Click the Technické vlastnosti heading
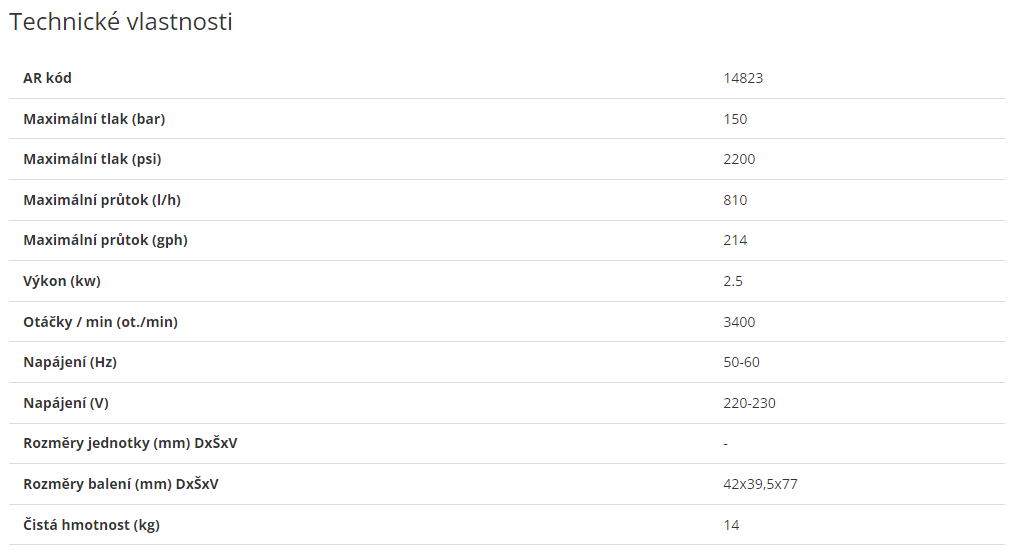The width and height of the screenshot is (1018, 554). coord(121,21)
